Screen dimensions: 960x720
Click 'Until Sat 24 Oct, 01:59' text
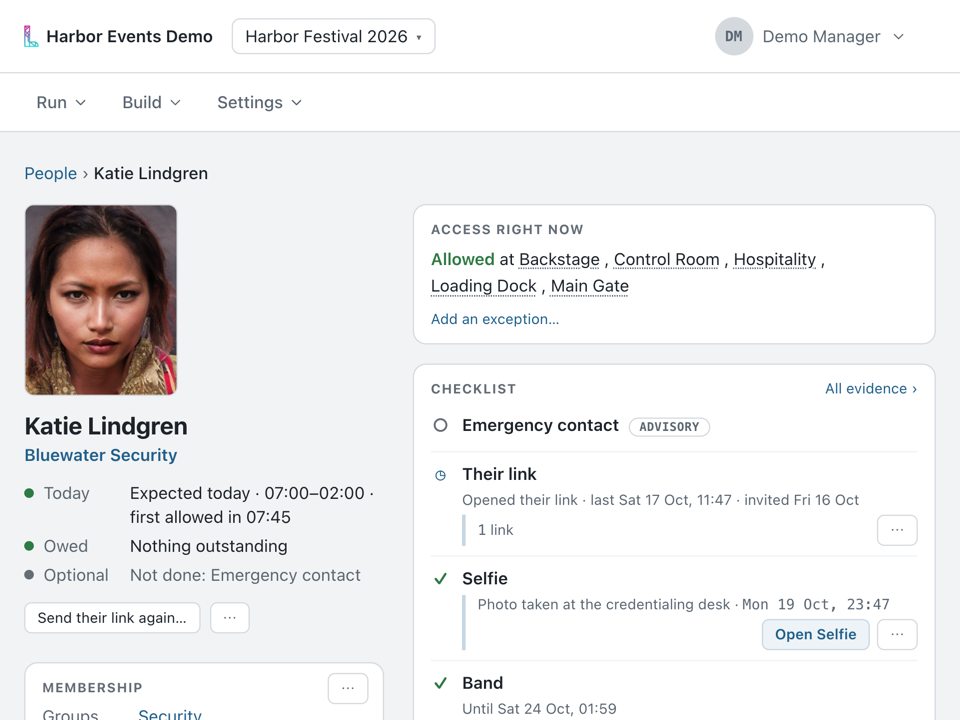539,709
